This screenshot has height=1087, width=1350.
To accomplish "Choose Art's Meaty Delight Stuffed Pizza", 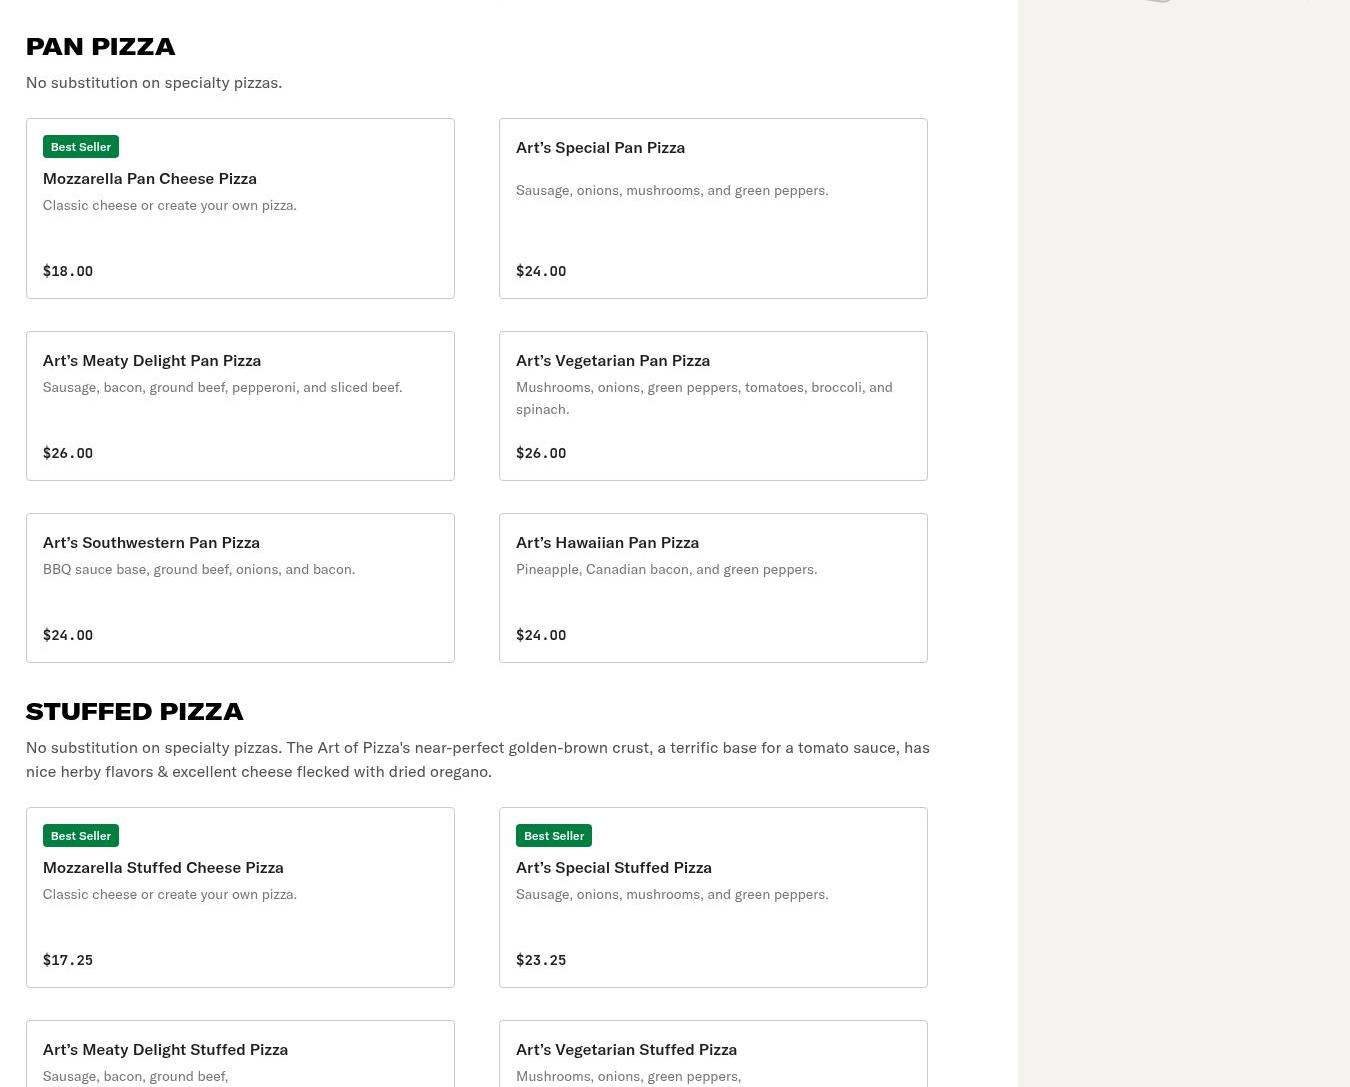I will (165, 1049).
